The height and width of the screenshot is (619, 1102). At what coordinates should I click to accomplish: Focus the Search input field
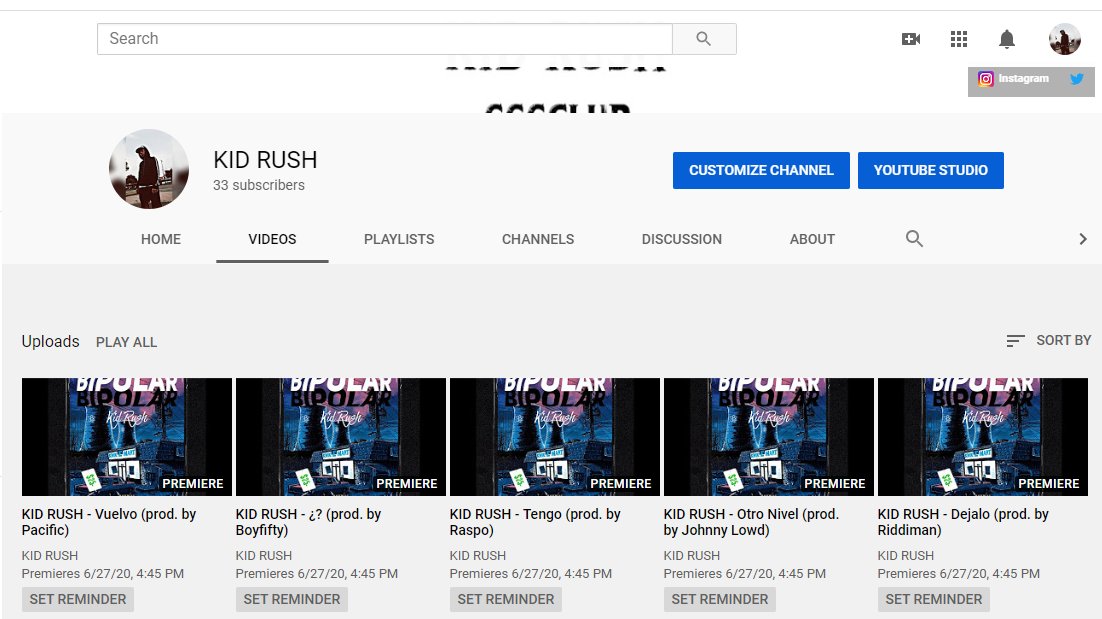click(384, 39)
